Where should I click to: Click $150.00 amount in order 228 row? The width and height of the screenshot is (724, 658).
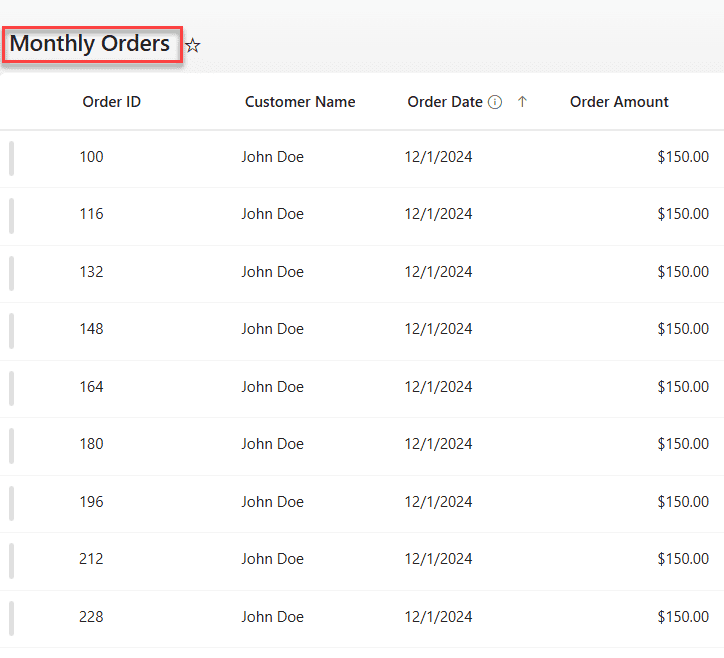click(683, 616)
